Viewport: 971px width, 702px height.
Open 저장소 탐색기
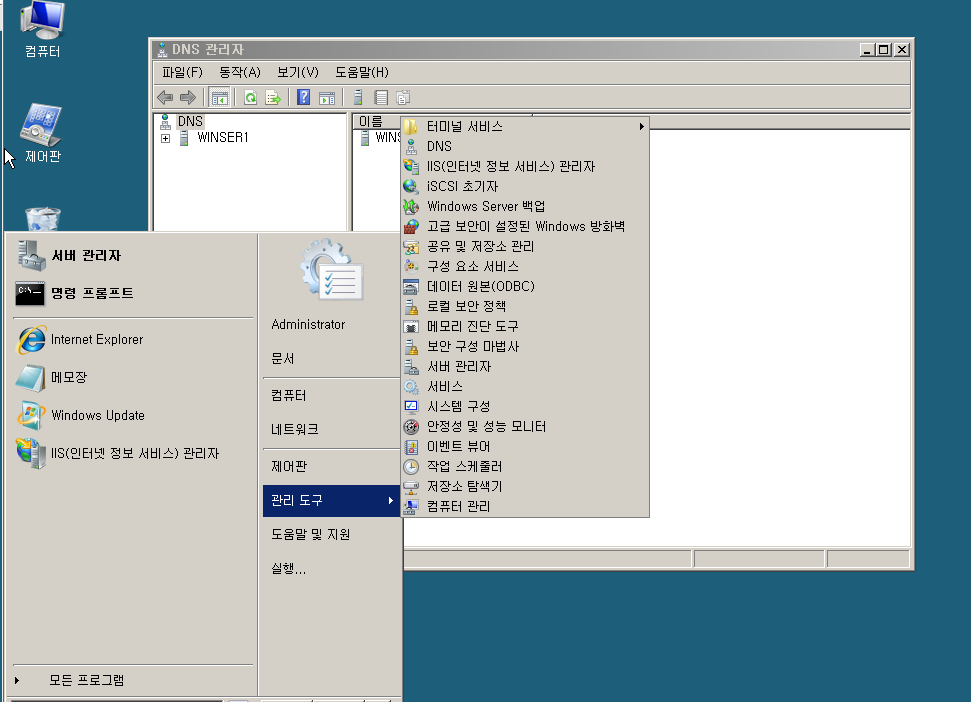[x=525, y=486]
